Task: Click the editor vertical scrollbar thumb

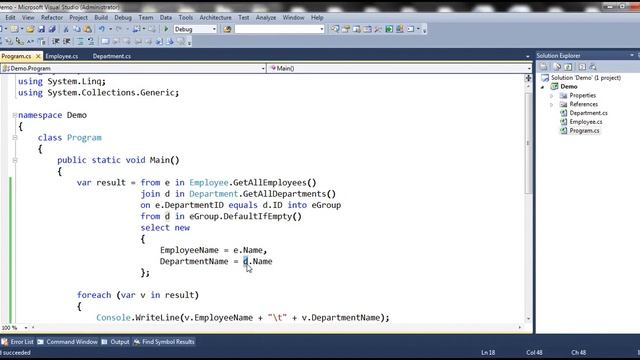Action: pos(528,143)
